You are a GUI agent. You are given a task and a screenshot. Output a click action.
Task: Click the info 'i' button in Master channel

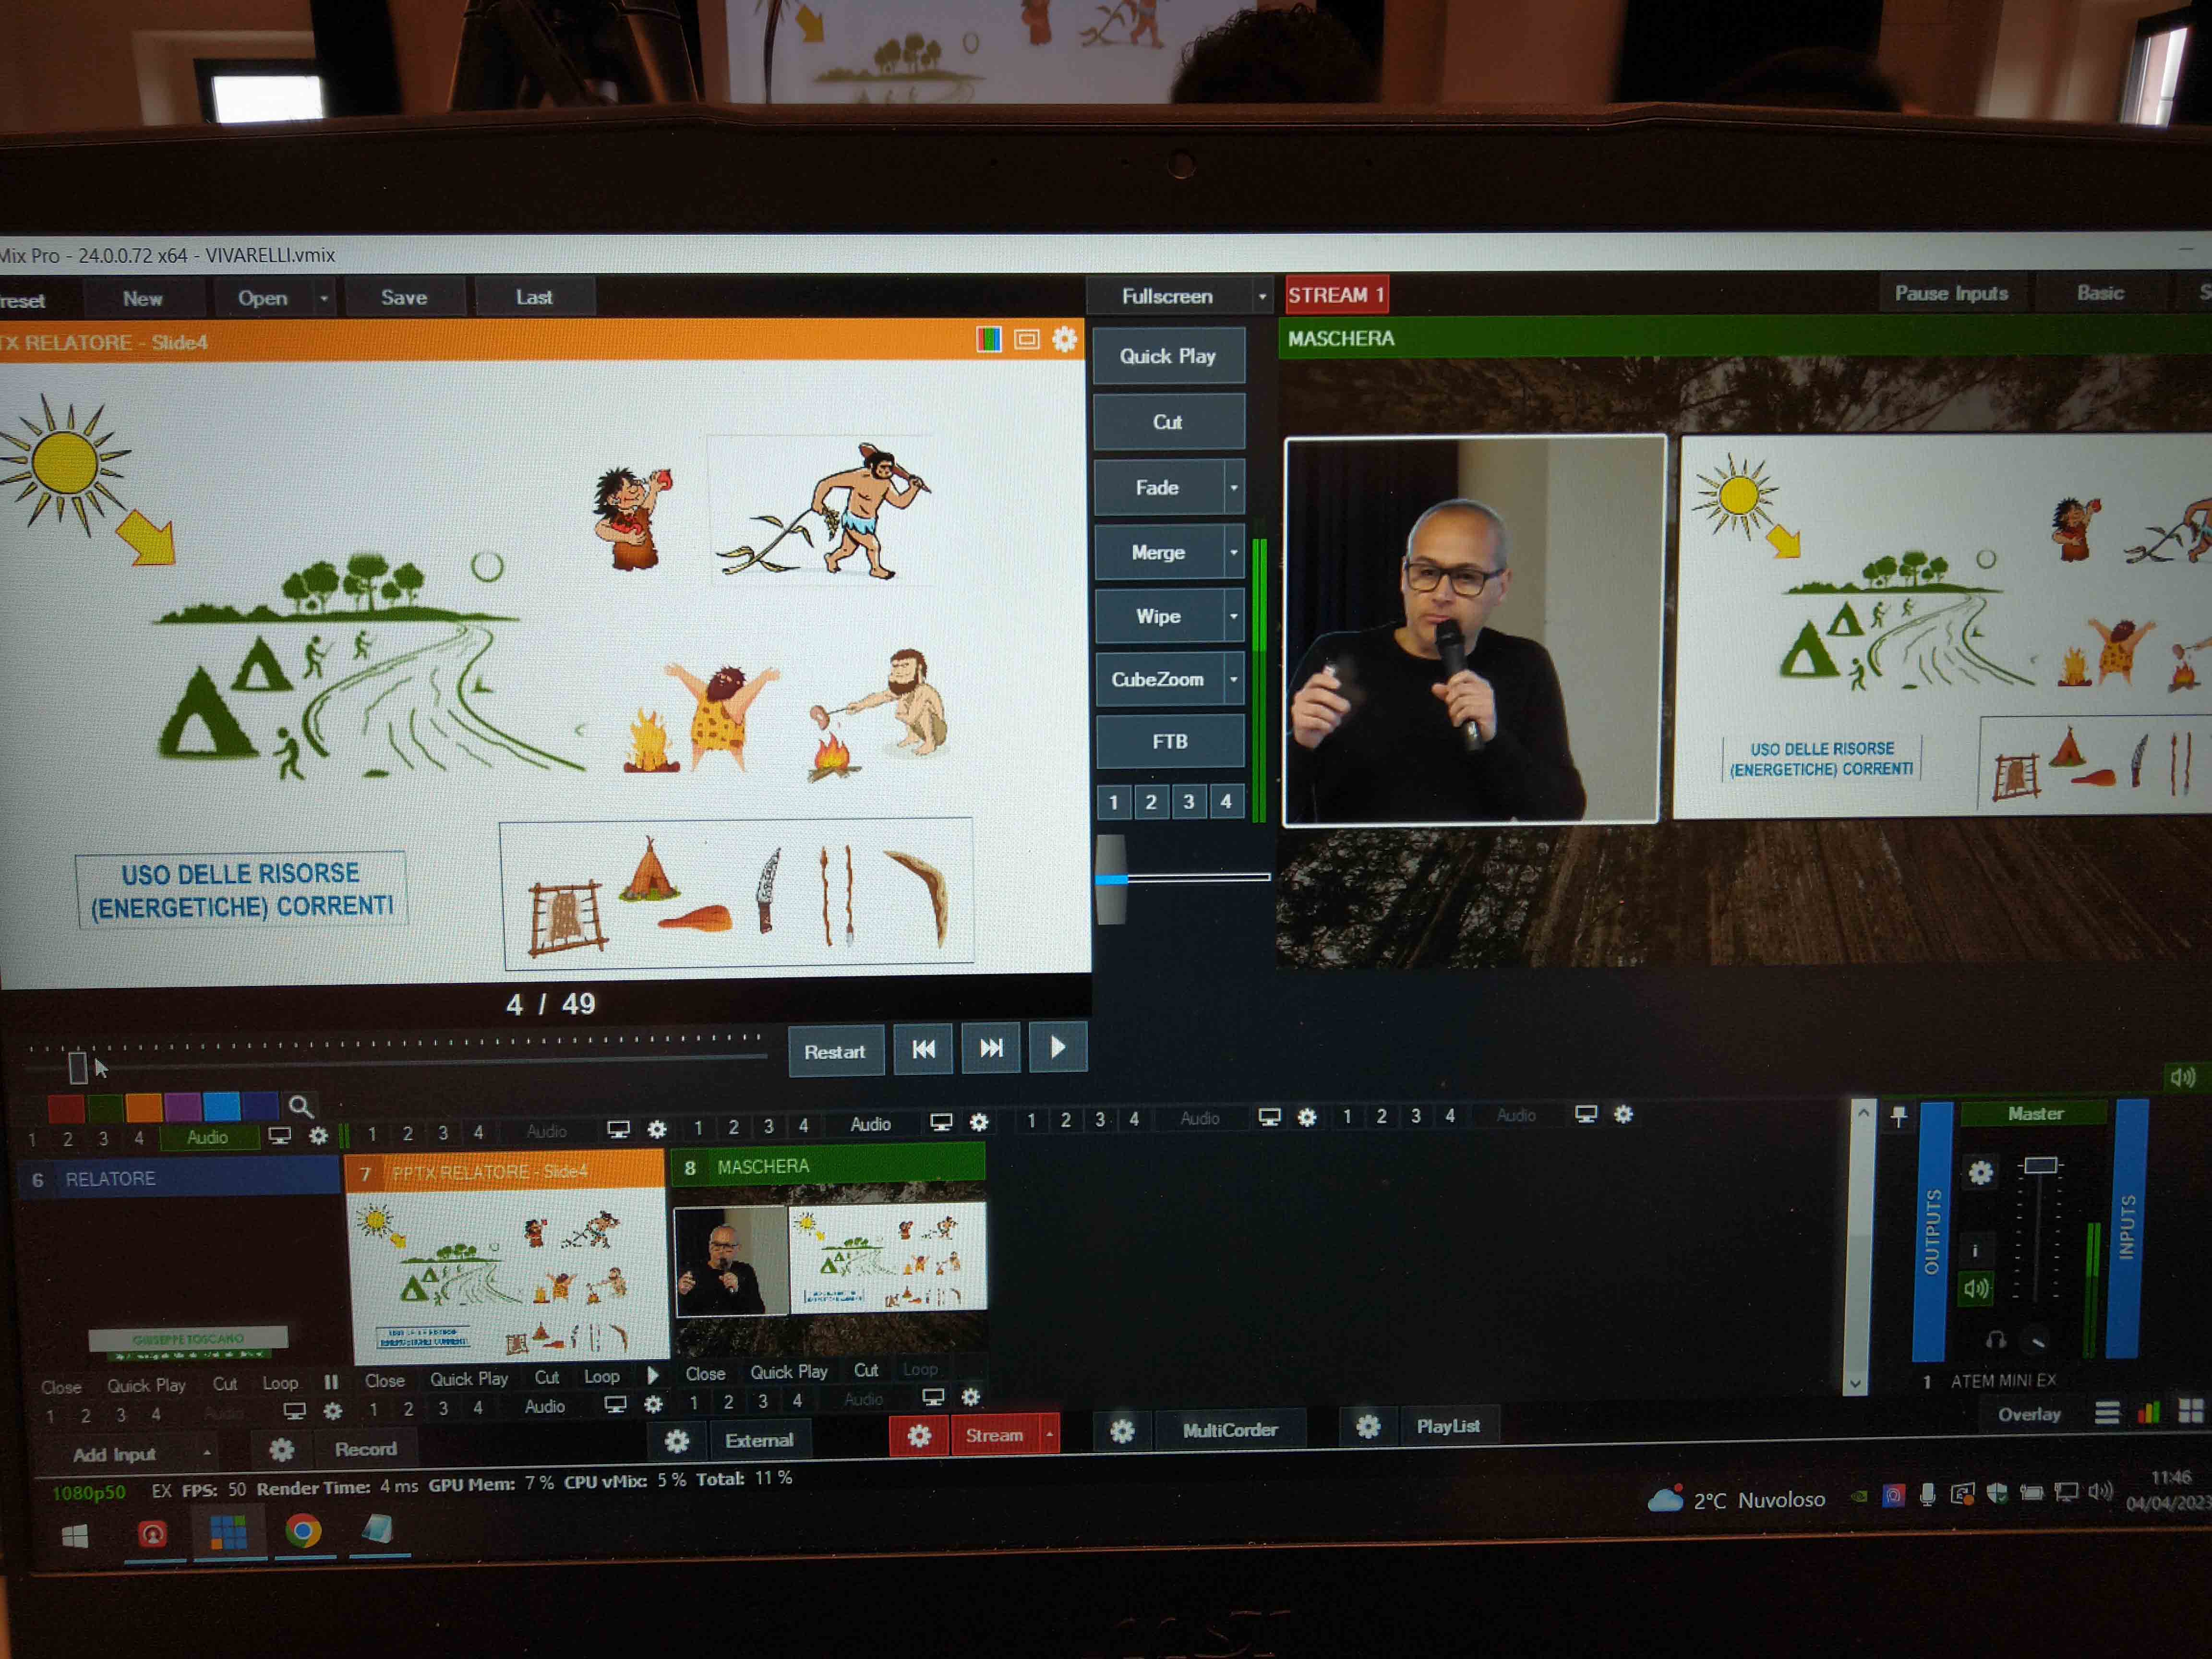1975,1250
